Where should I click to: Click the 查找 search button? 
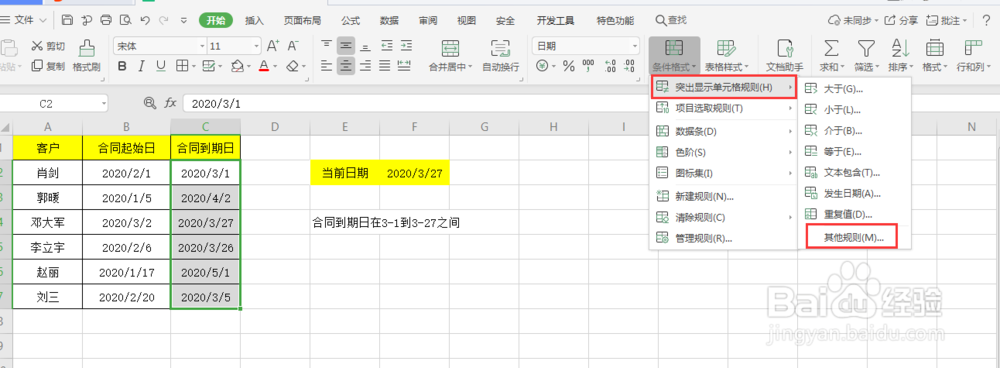point(671,20)
